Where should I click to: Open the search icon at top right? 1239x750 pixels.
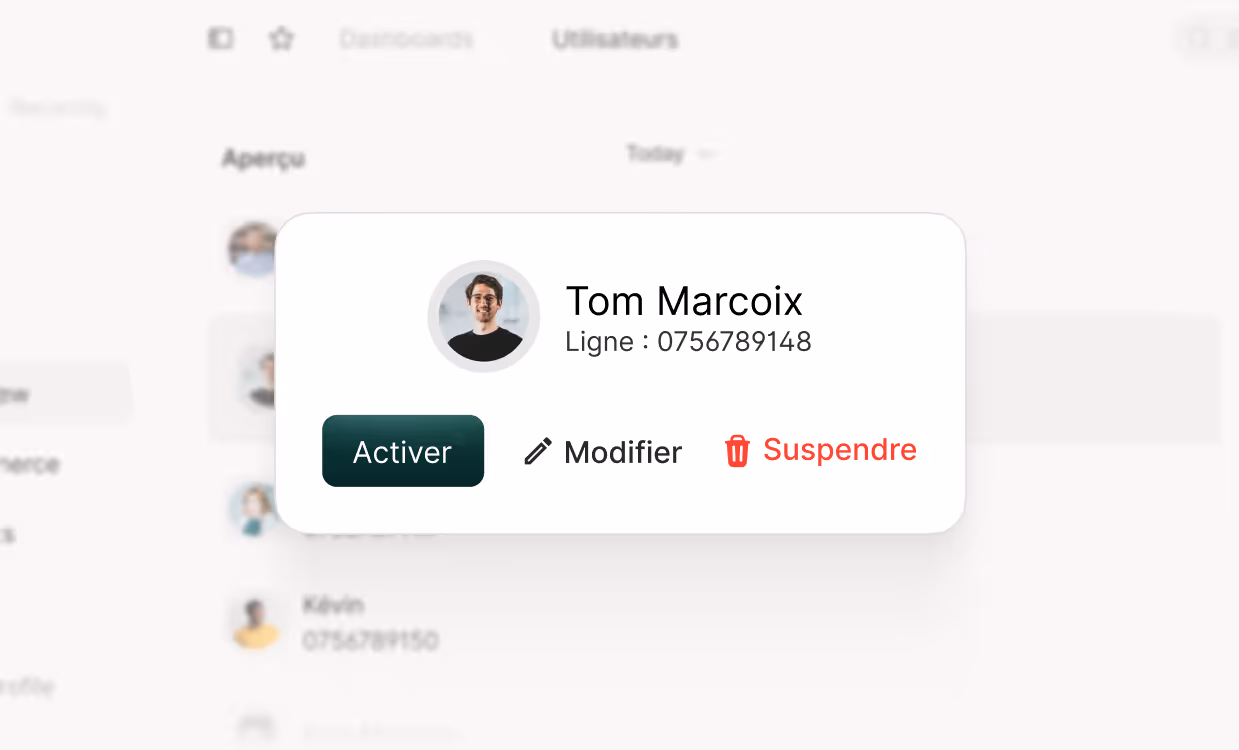[1198, 40]
